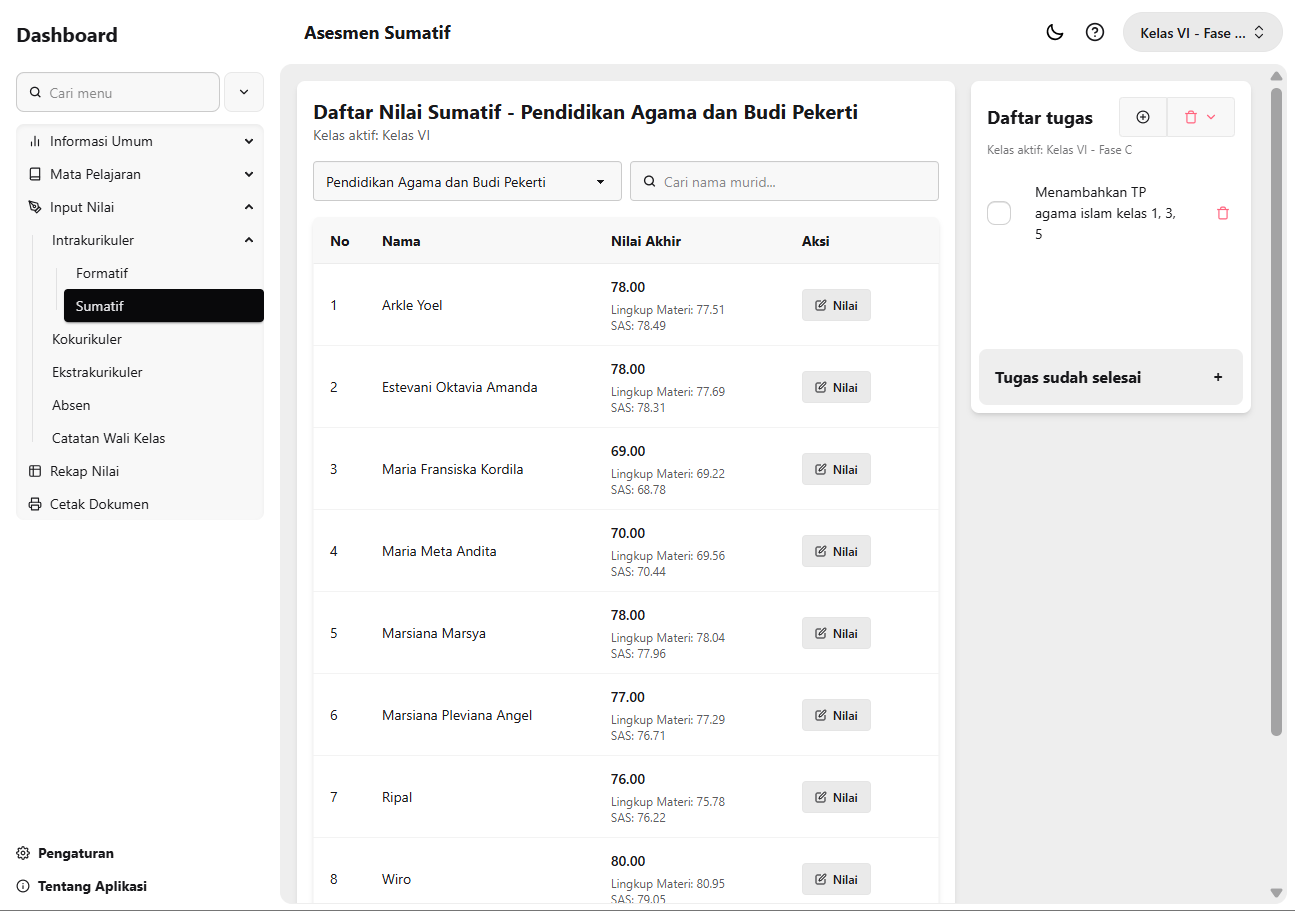
Task: Check the 'Menambahkan TP agama islam' task checkbox
Action: tap(998, 213)
